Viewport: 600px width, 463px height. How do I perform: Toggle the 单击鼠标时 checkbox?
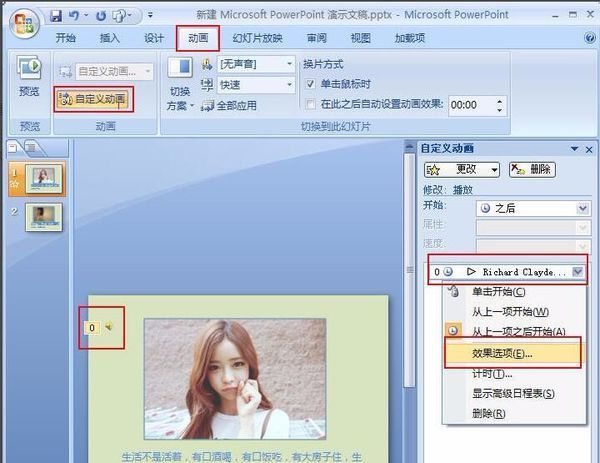pyautogui.click(x=310, y=84)
